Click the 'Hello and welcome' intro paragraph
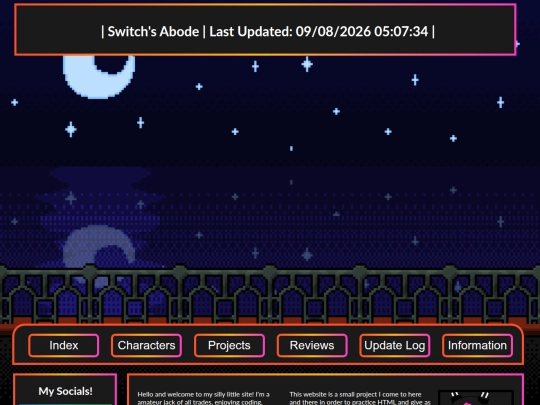 (x=204, y=398)
